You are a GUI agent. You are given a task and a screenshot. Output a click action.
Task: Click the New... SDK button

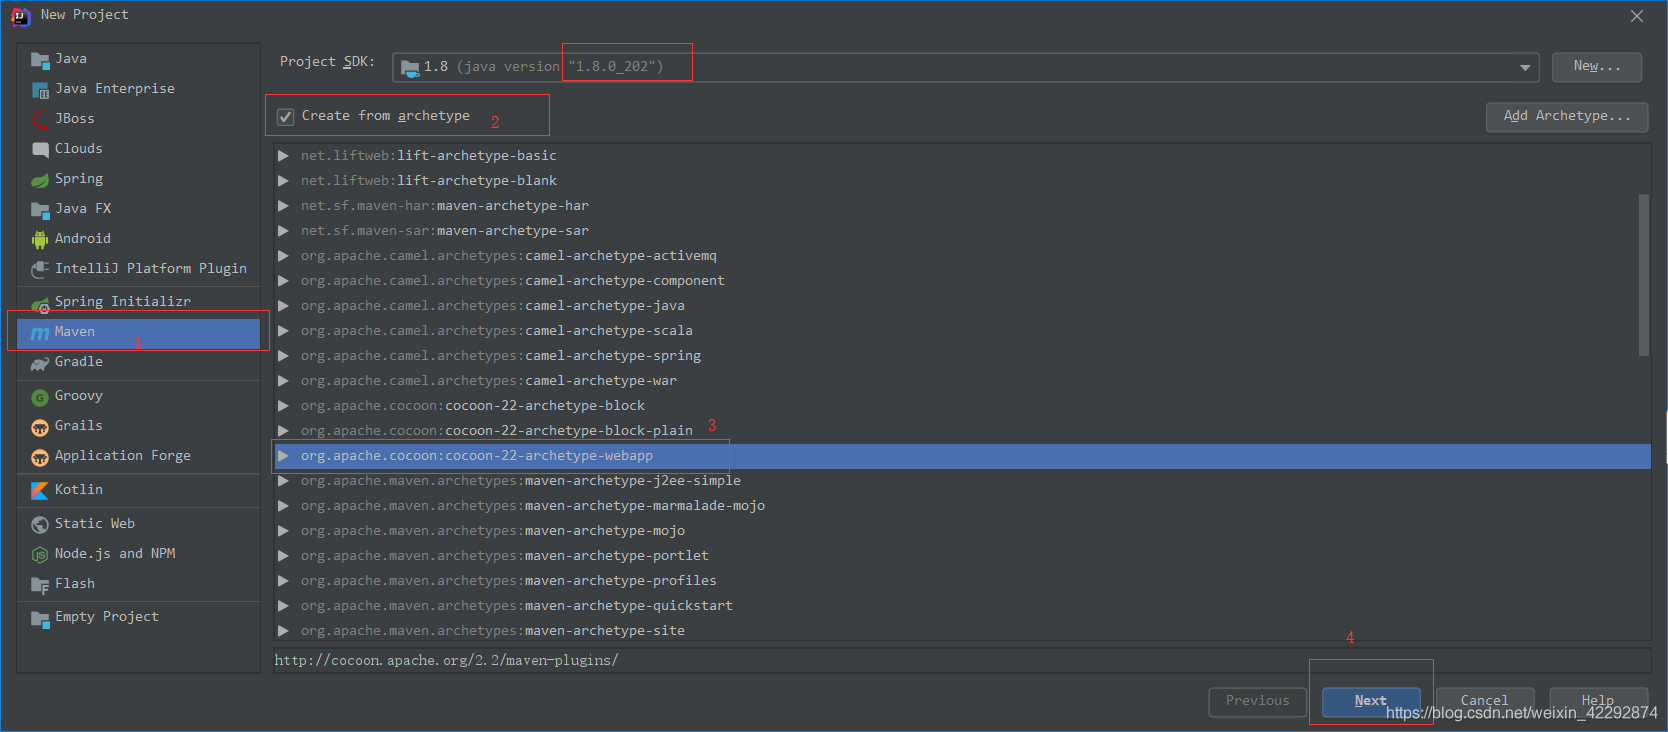[x=1597, y=67]
